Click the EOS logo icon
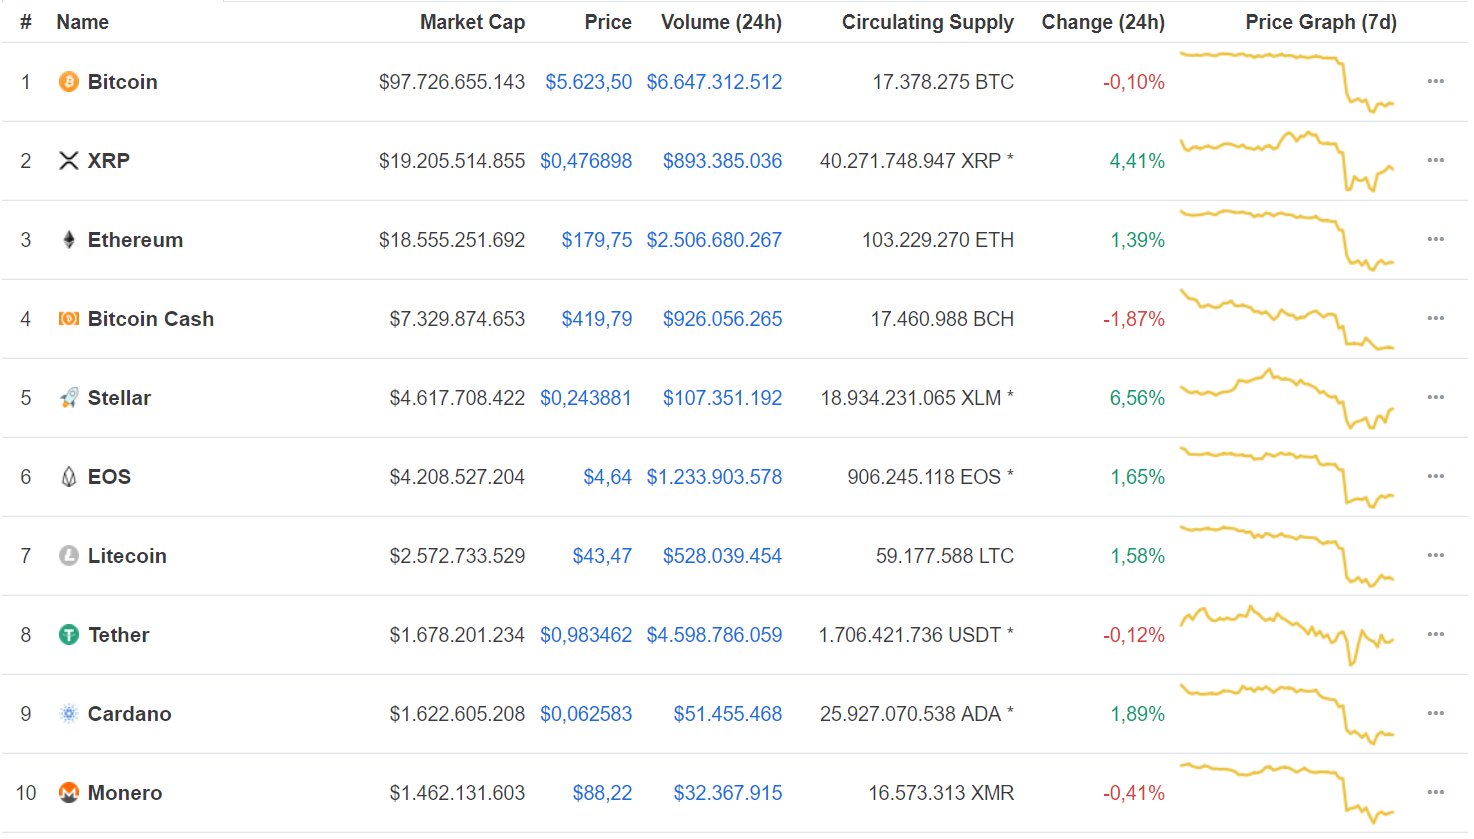Viewport: 1474px width, 839px height. [68, 477]
